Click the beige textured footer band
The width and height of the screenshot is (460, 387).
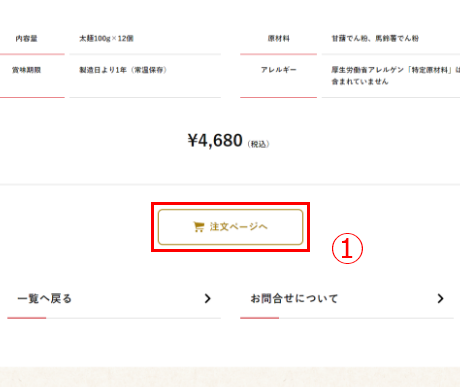pyautogui.click(x=230, y=377)
